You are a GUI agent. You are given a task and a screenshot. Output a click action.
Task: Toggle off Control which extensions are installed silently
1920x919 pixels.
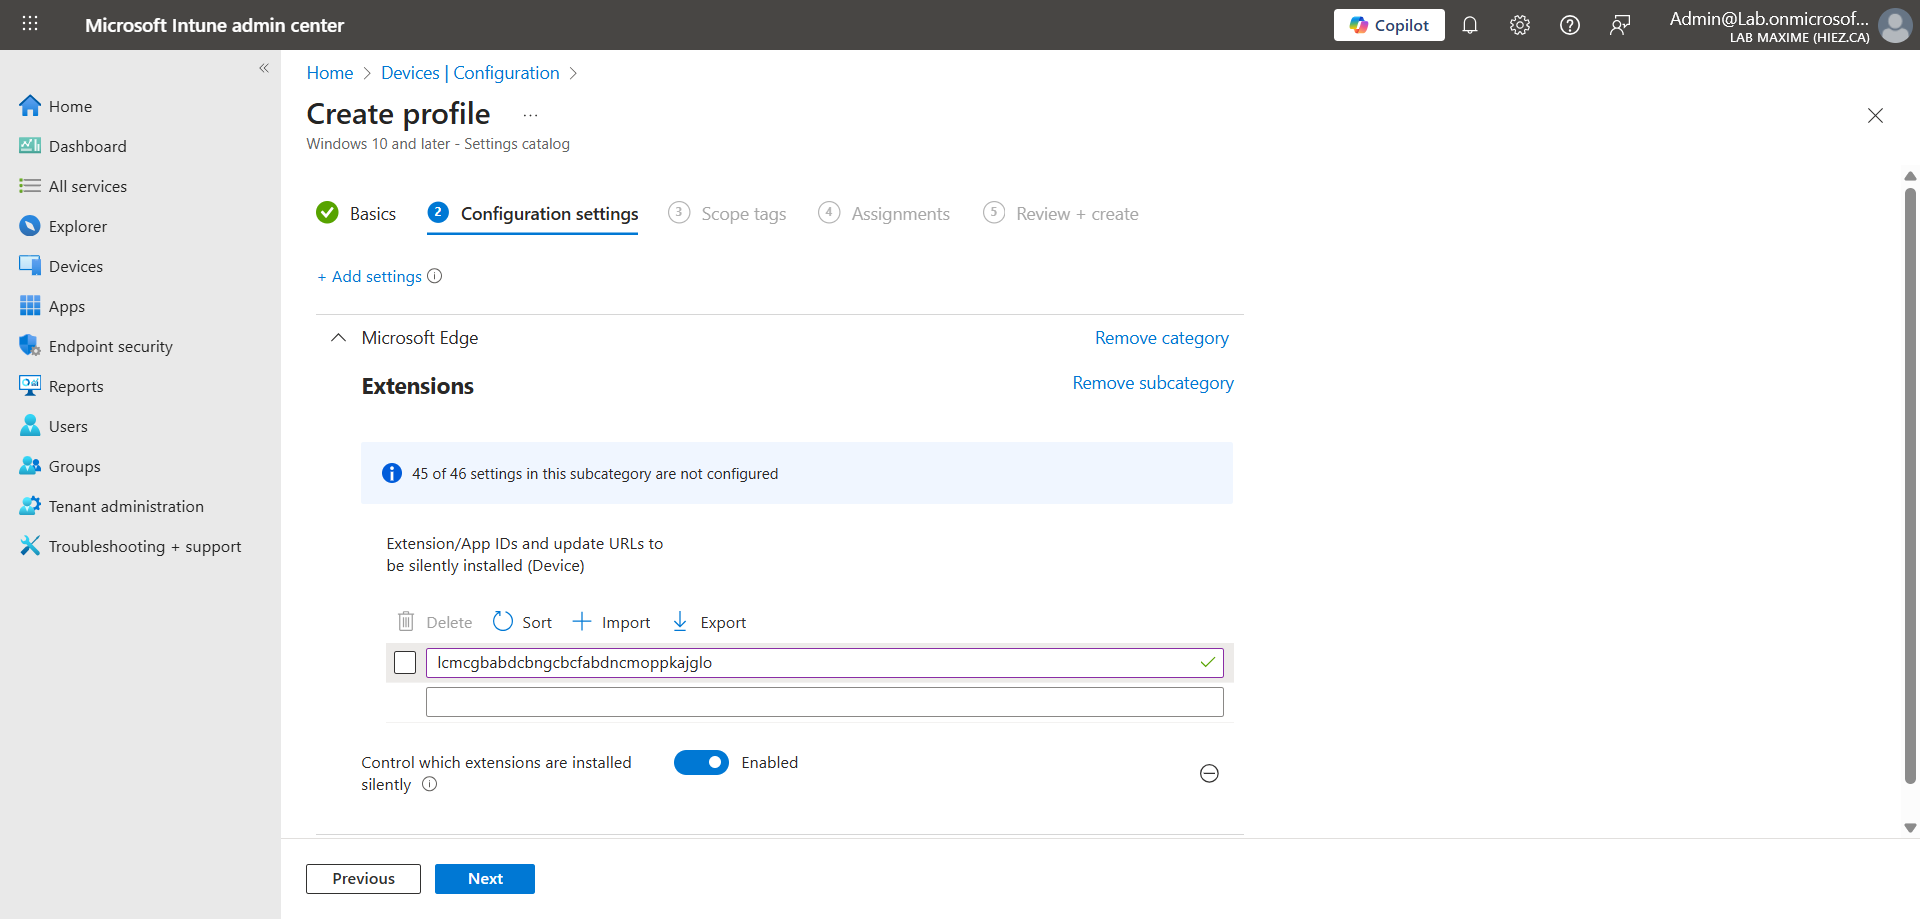701,762
